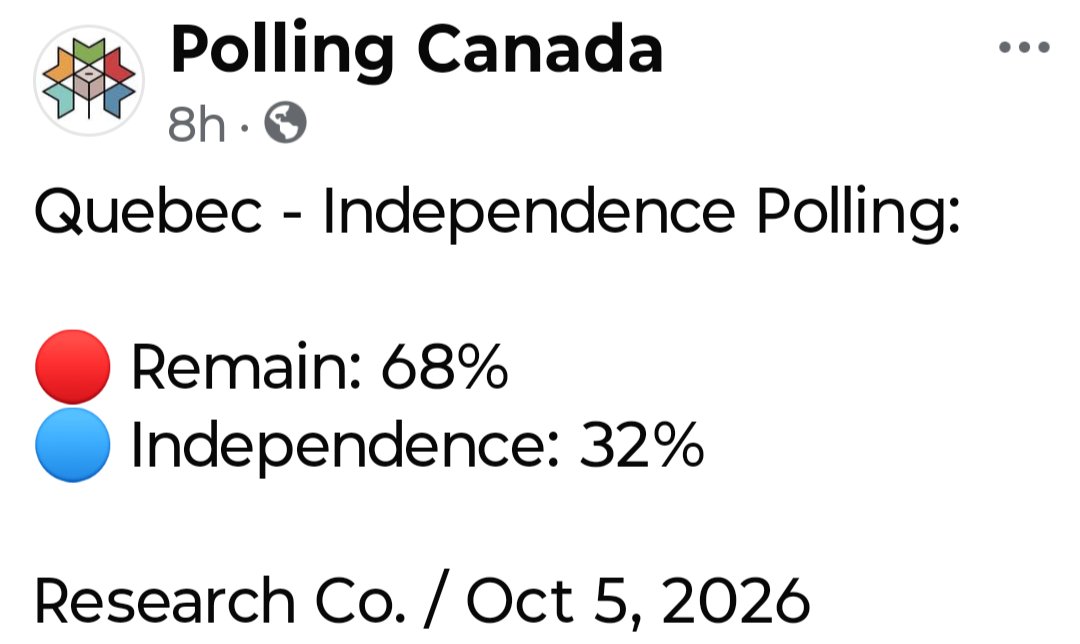Click the word Quebec in the headline
The image size is (1080, 644).
click(x=148, y=211)
